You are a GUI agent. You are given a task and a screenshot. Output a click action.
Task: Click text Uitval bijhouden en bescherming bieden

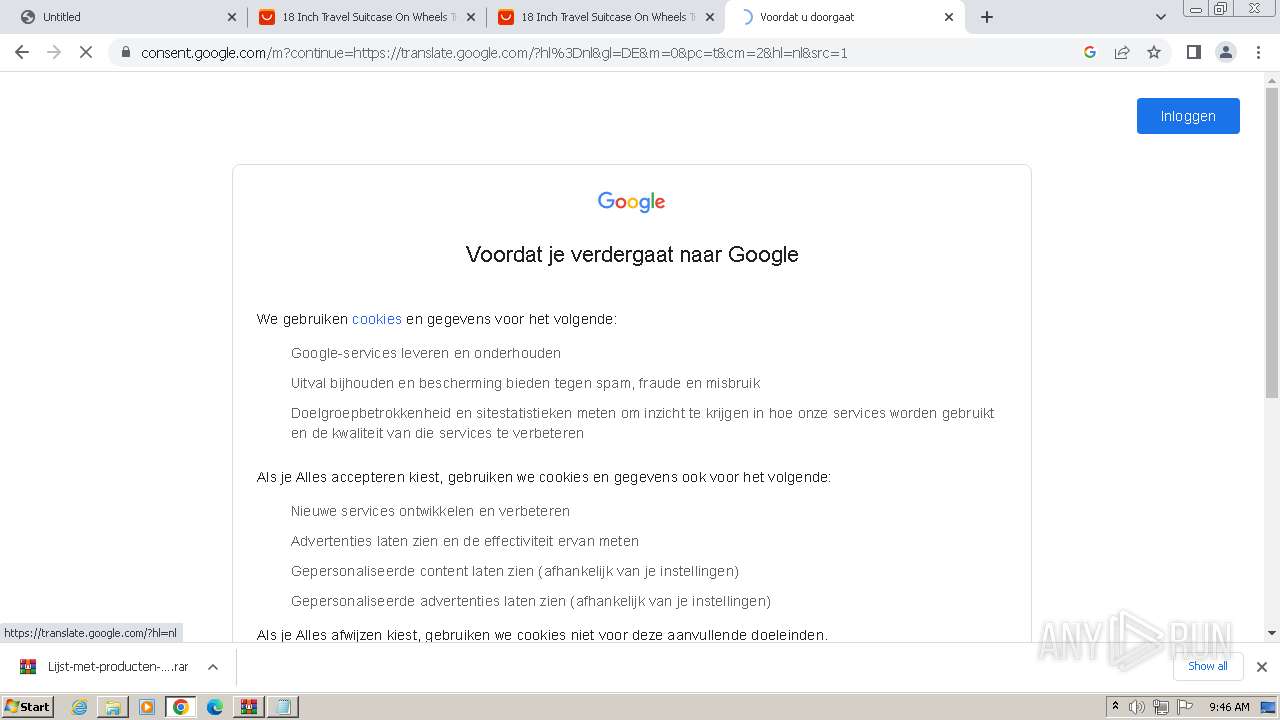click(526, 383)
